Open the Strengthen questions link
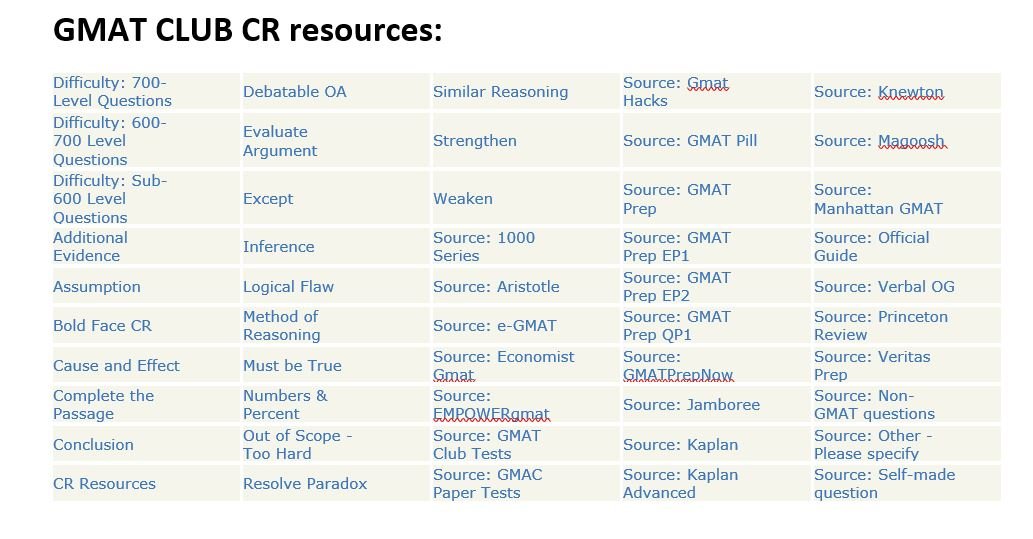Image resolution: width=1033 pixels, height=539 pixels. pos(475,141)
